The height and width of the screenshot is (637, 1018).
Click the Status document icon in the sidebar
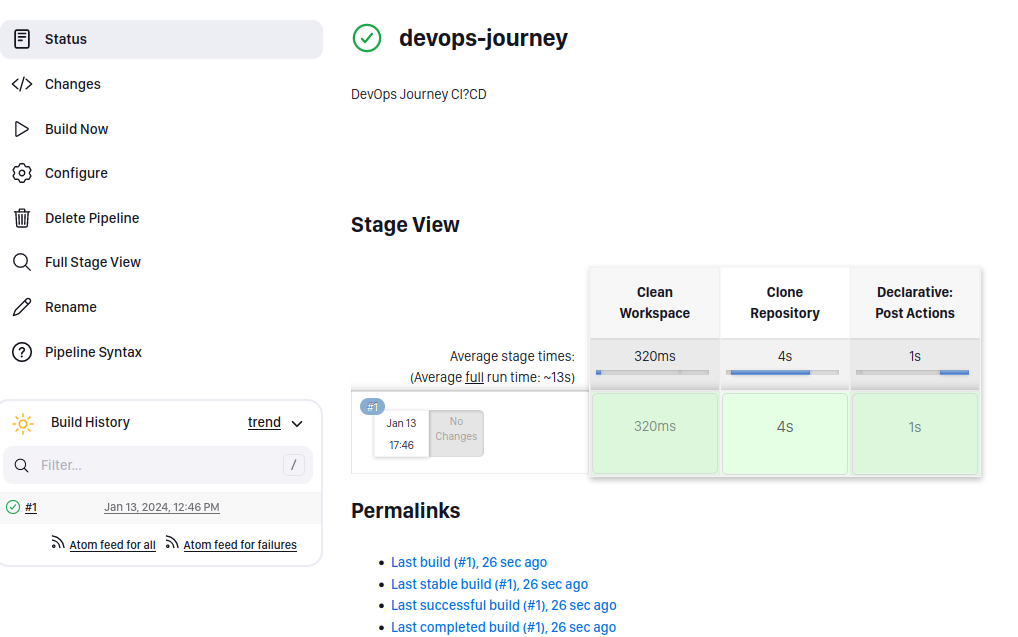click(22, 39)
